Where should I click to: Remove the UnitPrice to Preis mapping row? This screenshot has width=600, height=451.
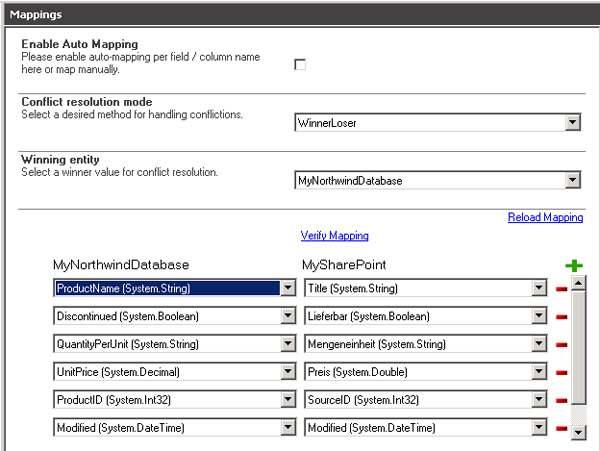click(x=562, y=373)
